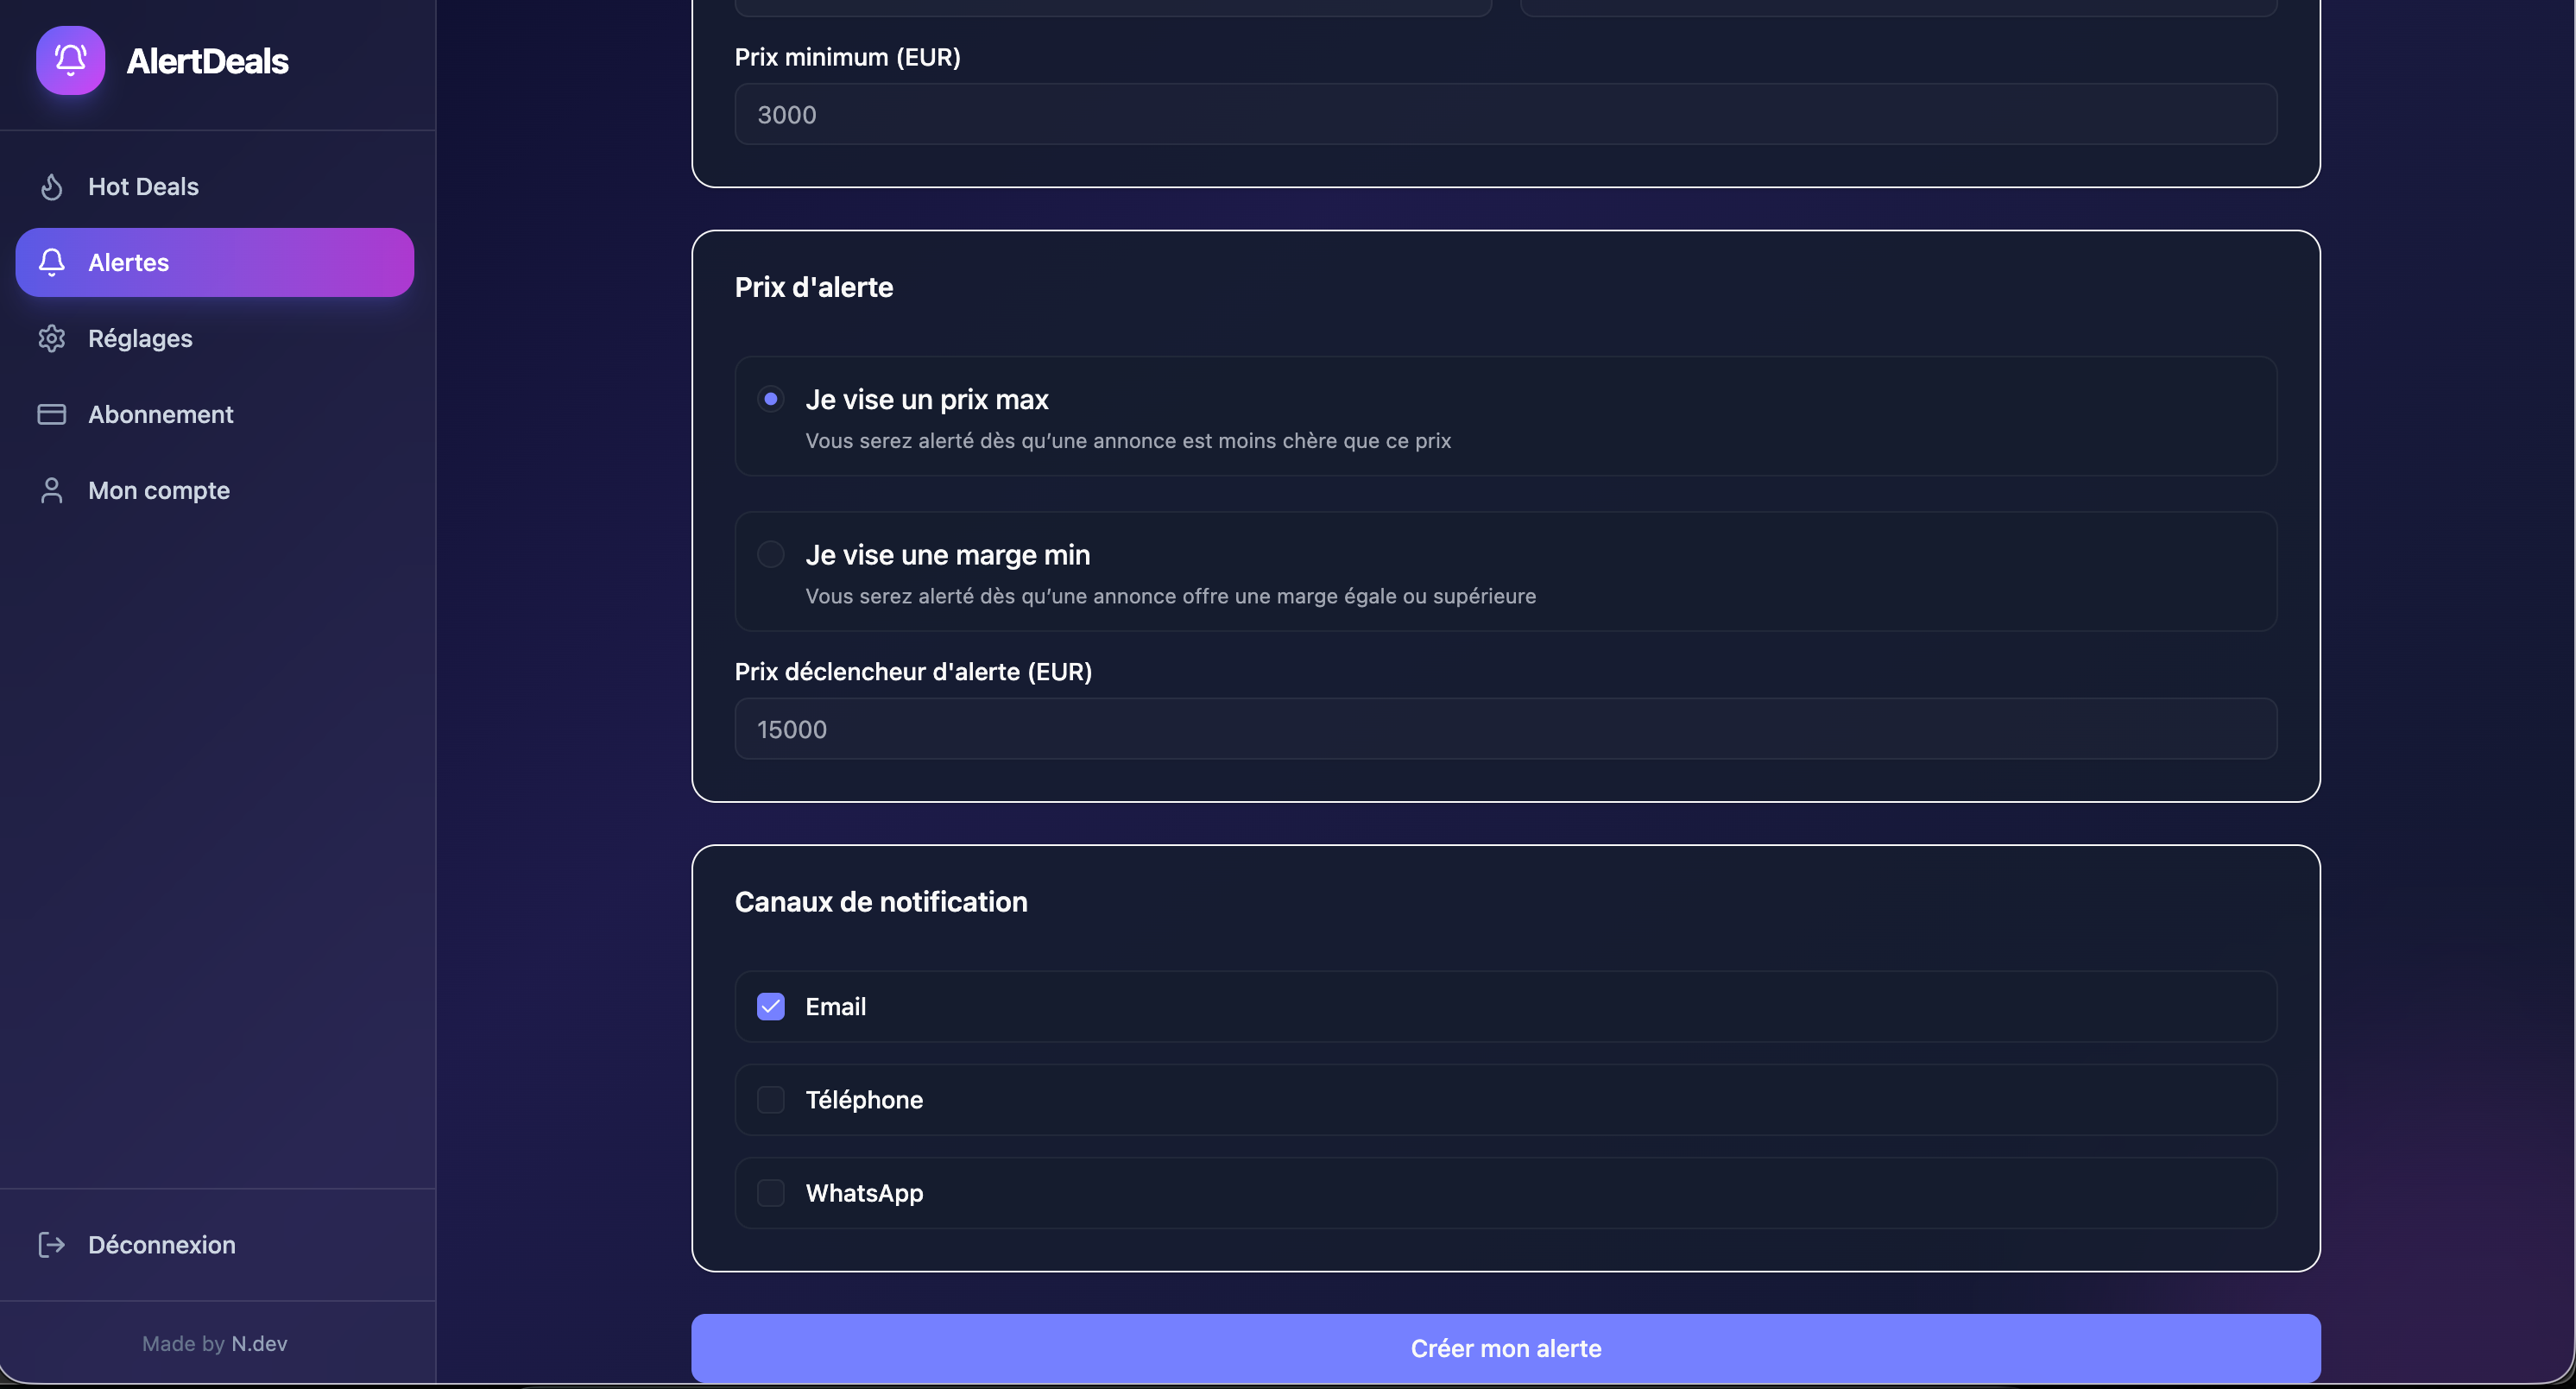Click the 'Prix d'alerte' section heading

click(814, 287)
